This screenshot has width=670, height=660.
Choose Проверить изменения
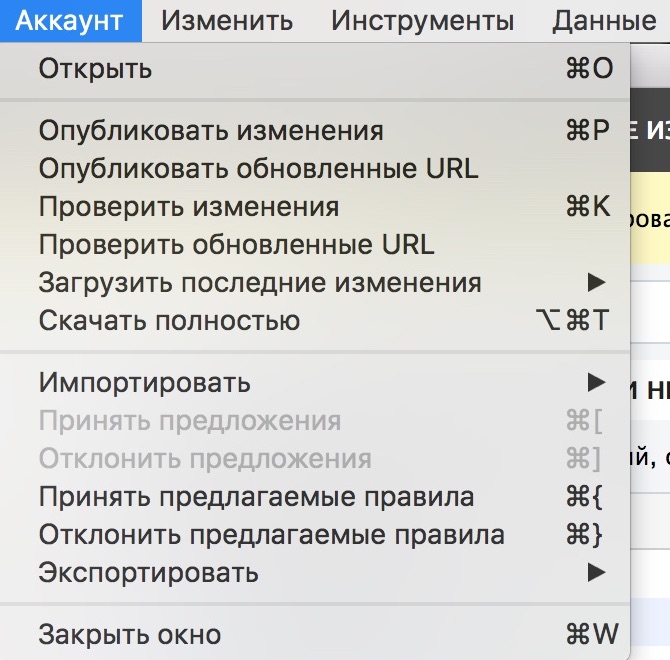pos(315,207)
